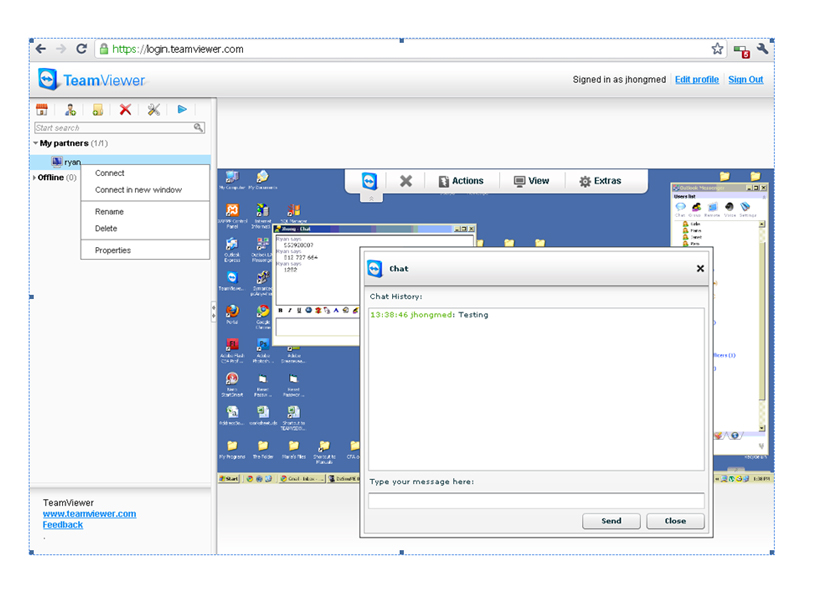This screenshot has width=836, height=589.
Task: Click the bookmark star in the address bar
Action: pyautogui.click(x=717, y=47)
